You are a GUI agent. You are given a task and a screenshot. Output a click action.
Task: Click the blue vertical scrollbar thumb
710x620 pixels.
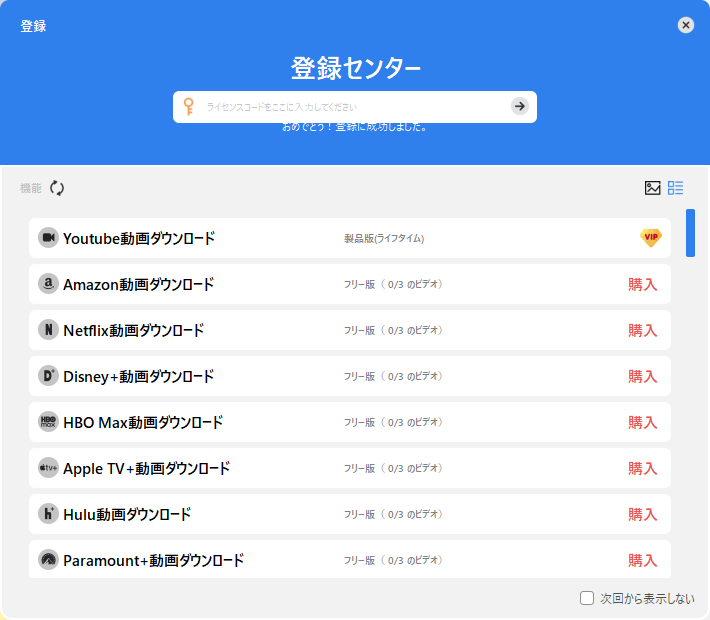(690, 233)
